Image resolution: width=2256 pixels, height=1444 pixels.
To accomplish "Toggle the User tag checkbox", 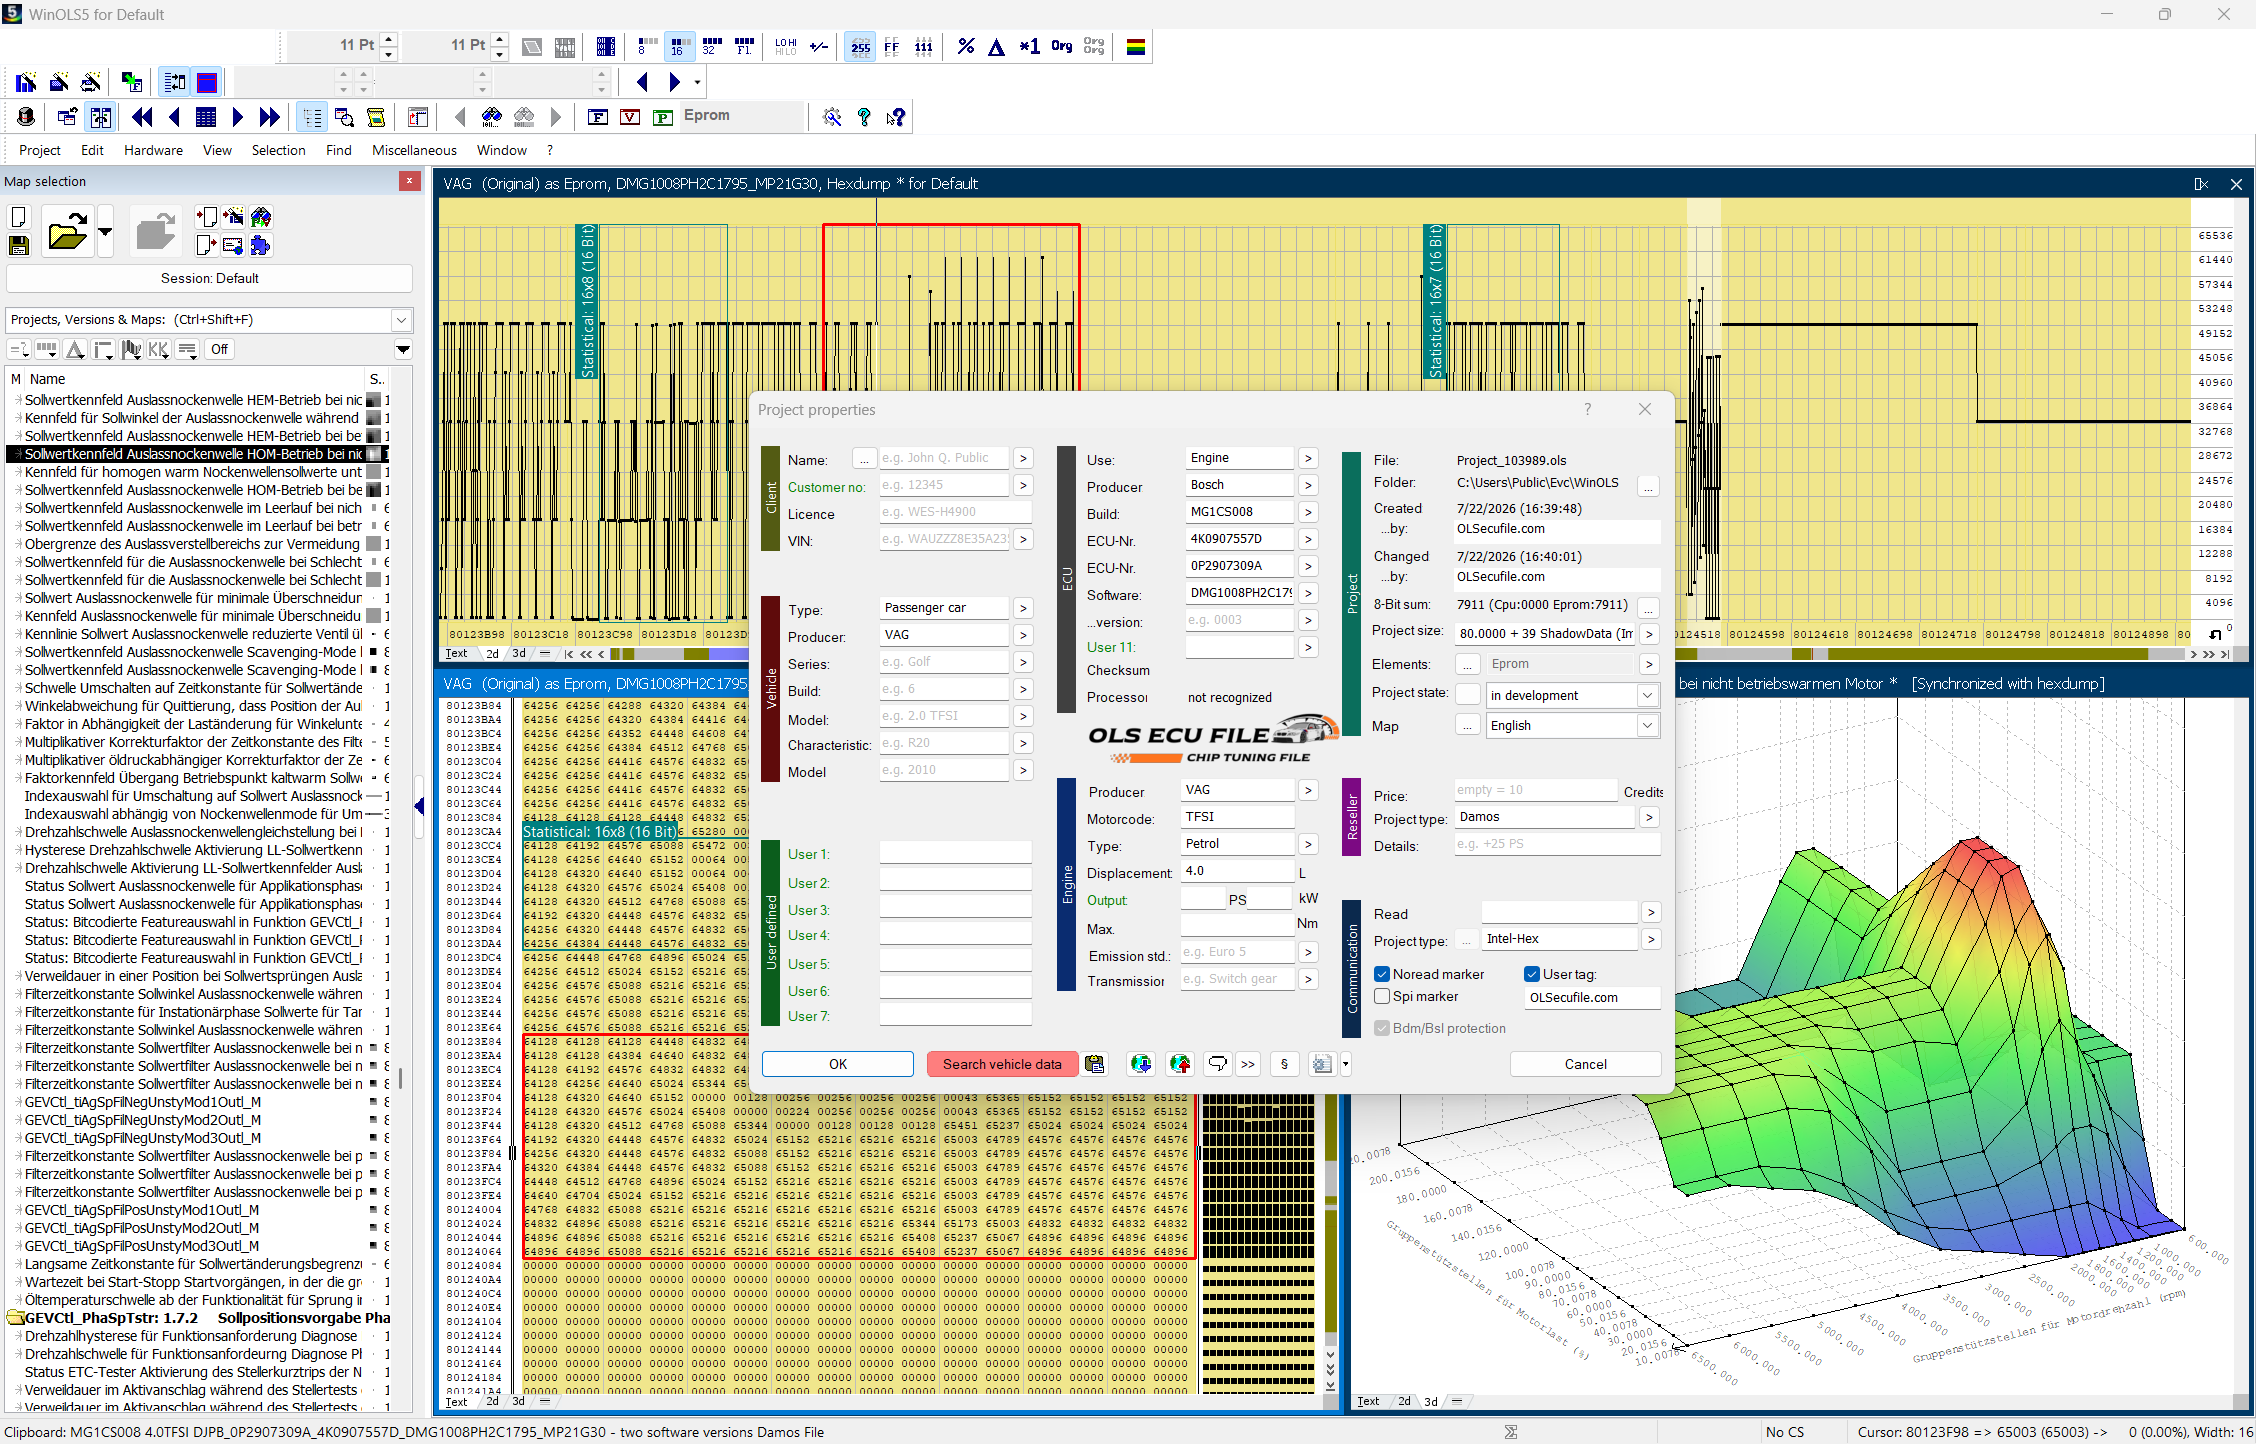I will tap(1532, 974).
